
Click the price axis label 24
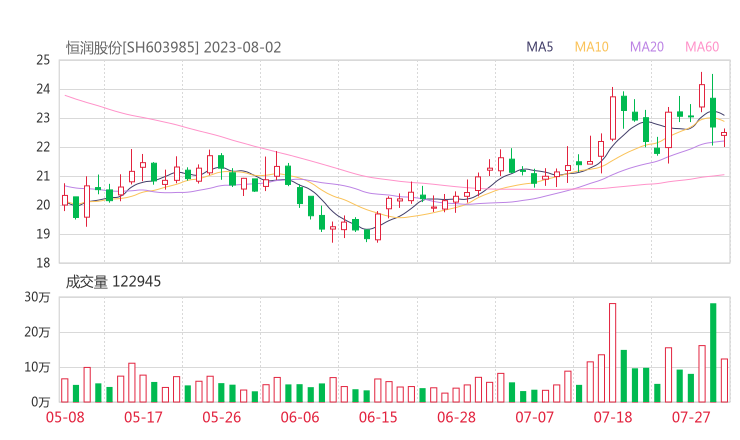[x=43, y=89]
